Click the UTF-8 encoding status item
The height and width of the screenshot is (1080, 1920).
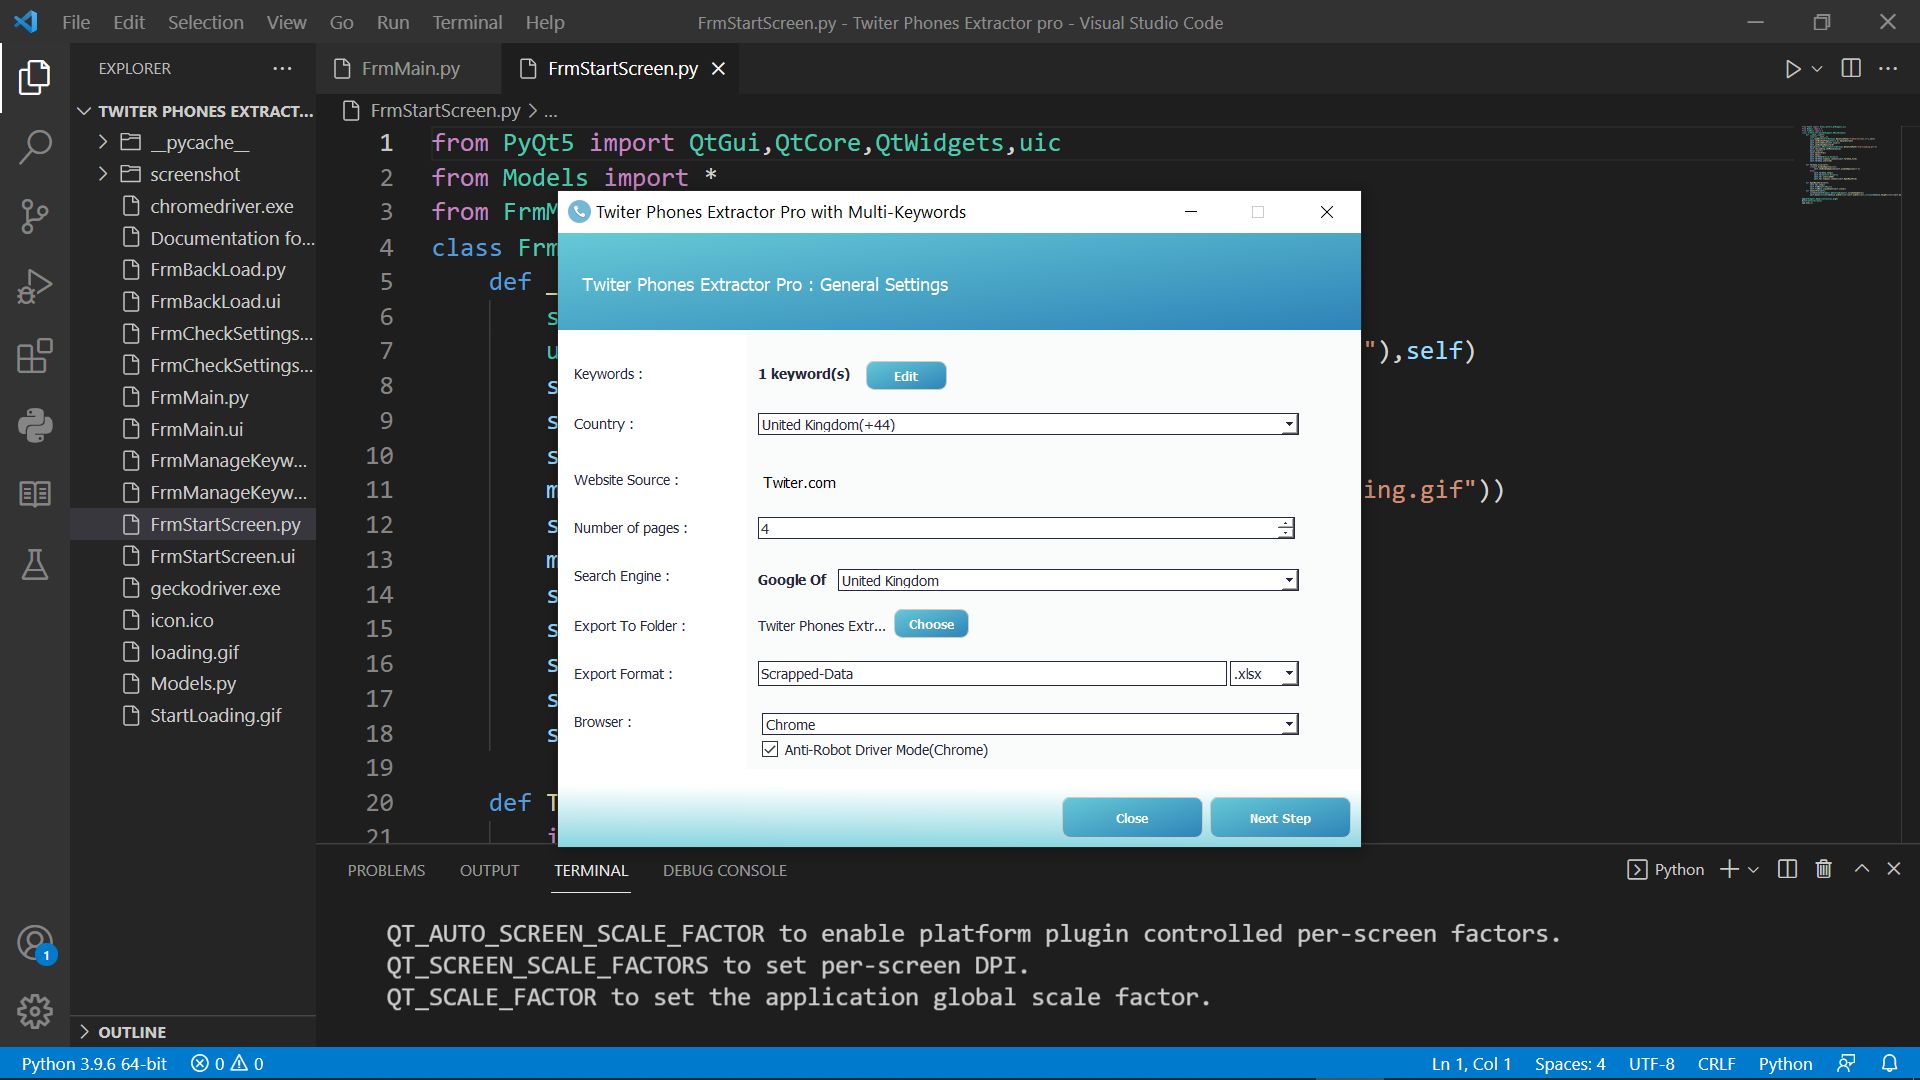pos(1651,1063)
